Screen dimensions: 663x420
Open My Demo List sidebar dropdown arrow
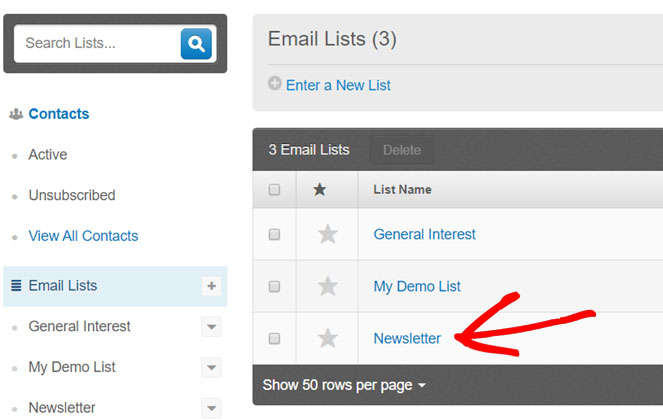pos(211,368)
